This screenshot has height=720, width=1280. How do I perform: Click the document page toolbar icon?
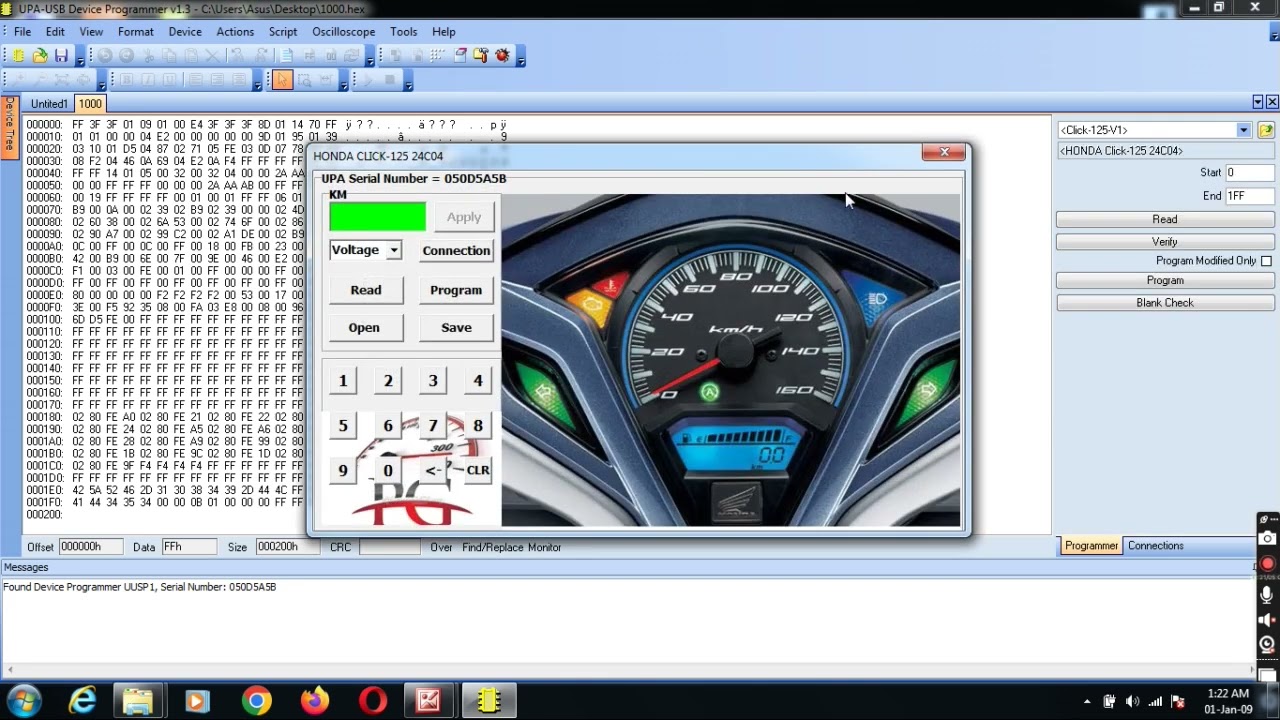pos(287,56)
